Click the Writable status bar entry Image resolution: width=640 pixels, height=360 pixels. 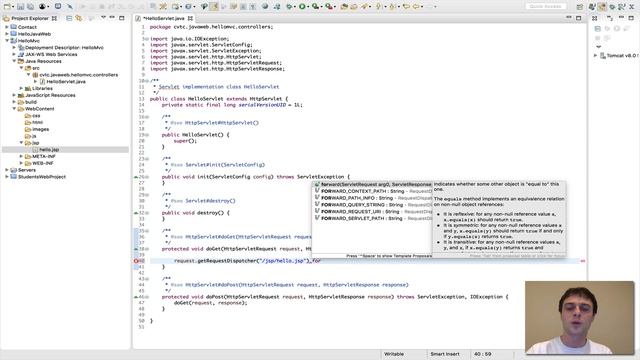(394, 354)
